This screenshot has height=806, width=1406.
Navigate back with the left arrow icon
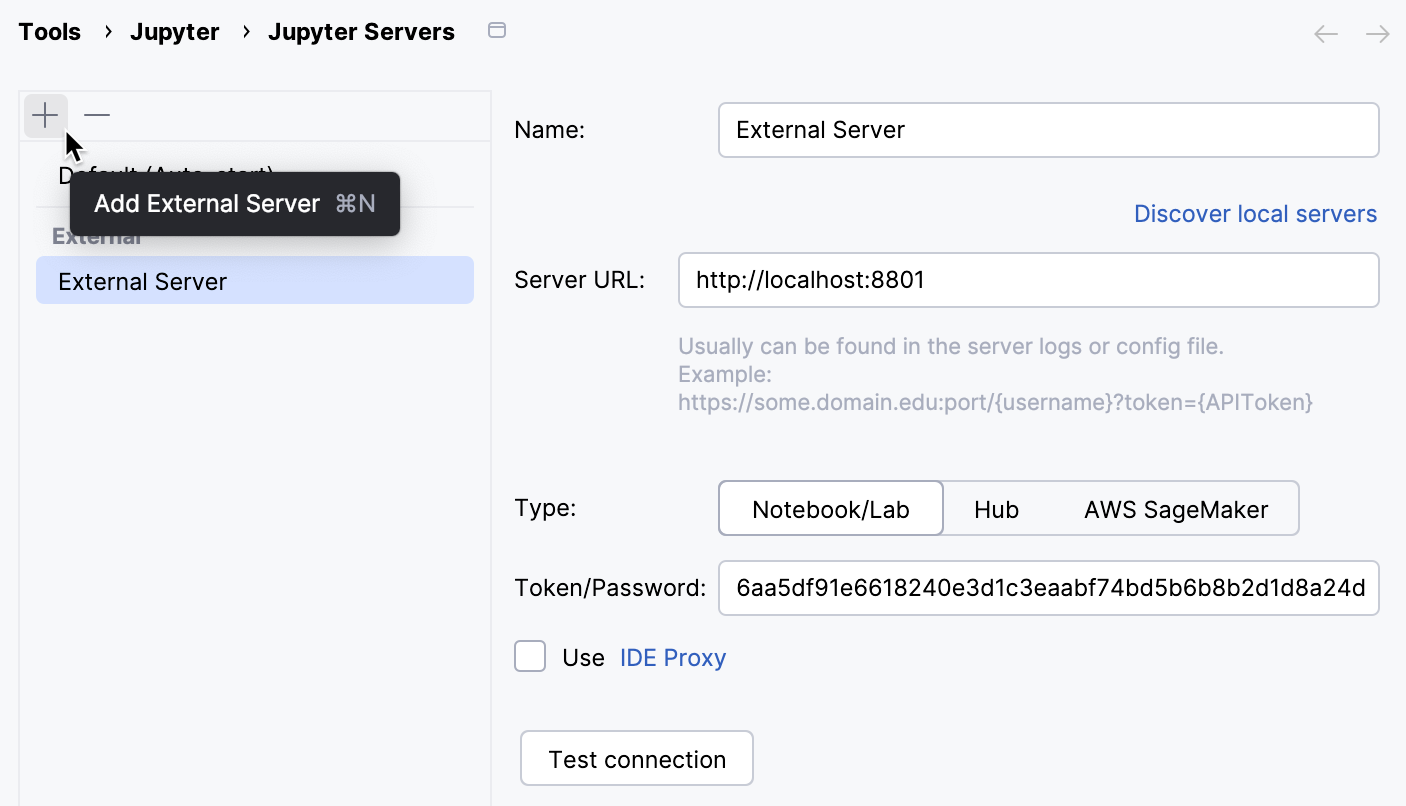[x=1325, y=33]
